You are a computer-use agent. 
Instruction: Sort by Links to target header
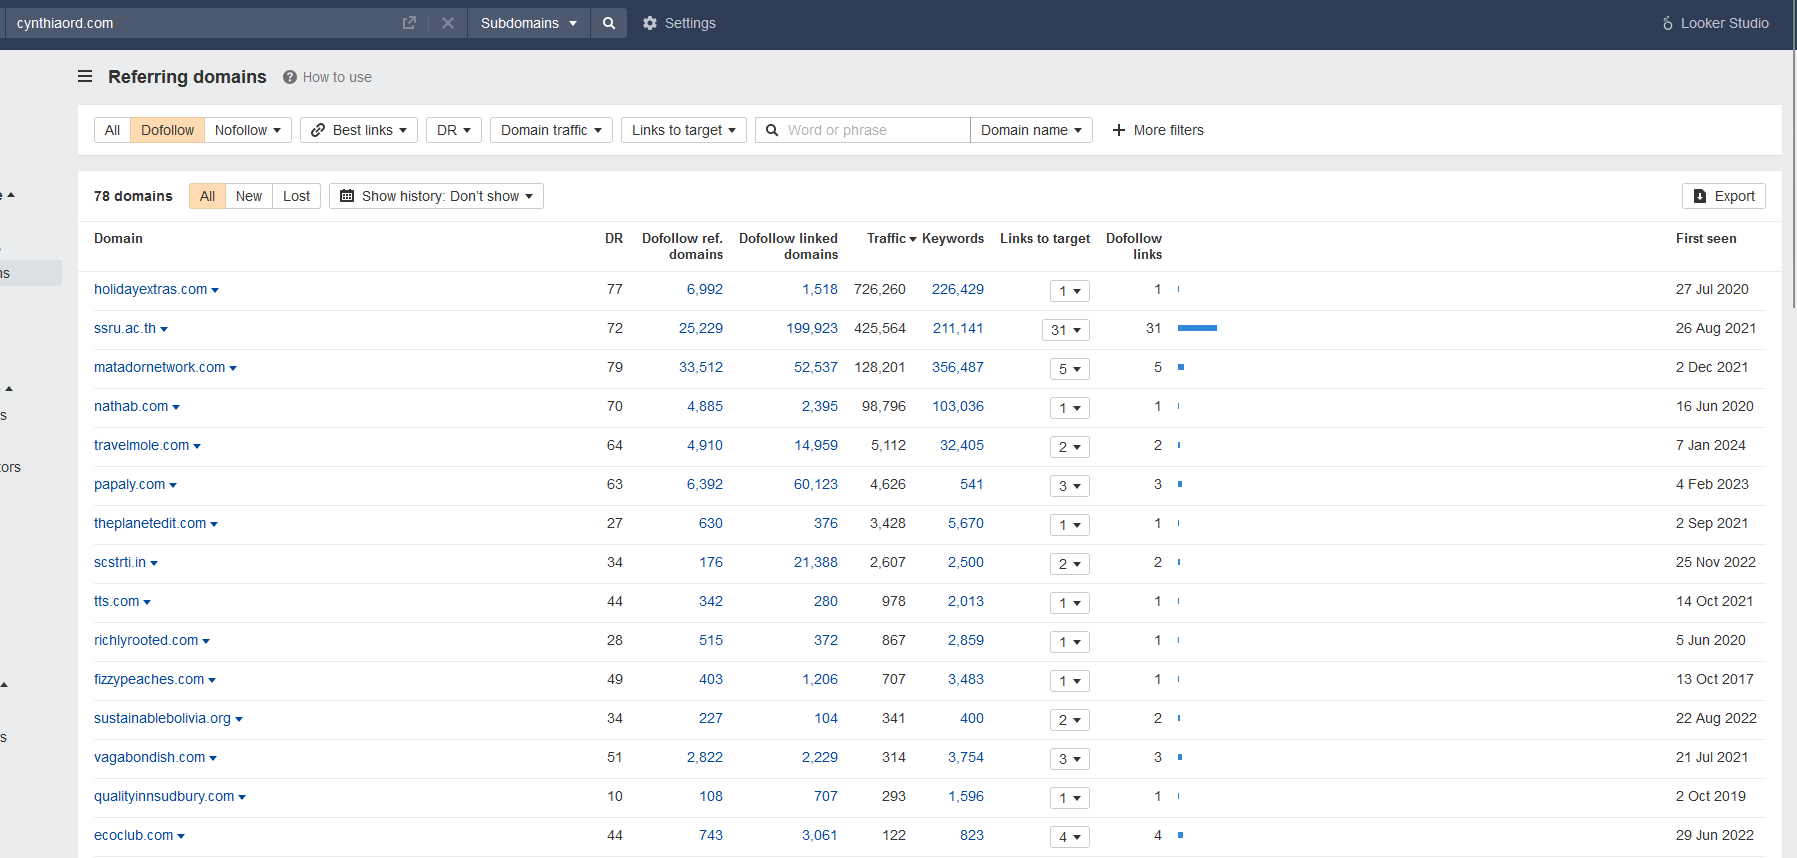[x=1045, y=238]
